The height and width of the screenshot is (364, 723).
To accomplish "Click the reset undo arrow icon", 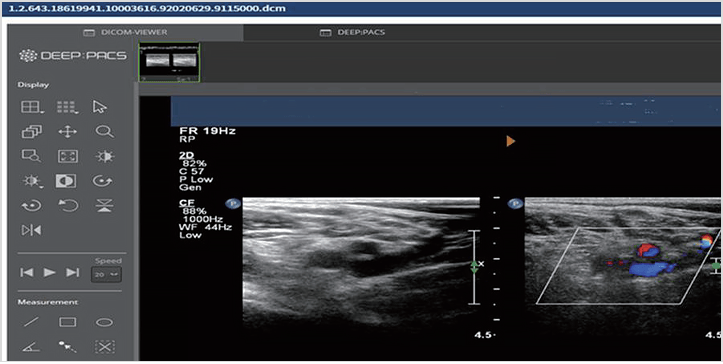I will [68, 205].
